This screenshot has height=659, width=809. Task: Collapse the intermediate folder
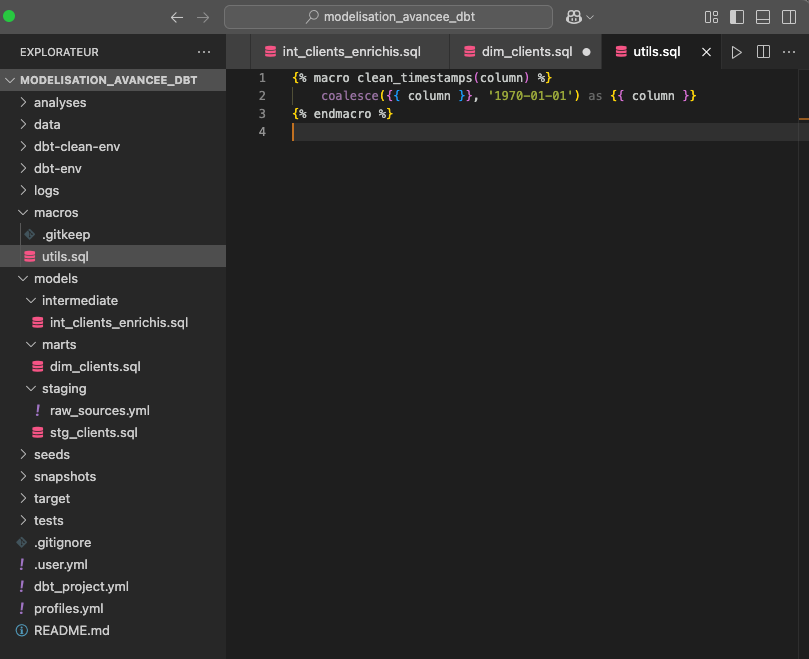(x=113, y=300)
